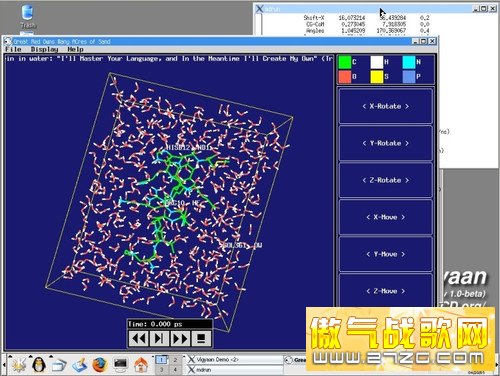This screenshot has width=500, height=376.
Task: Open the Help menu
Action: tap(75, 49)
